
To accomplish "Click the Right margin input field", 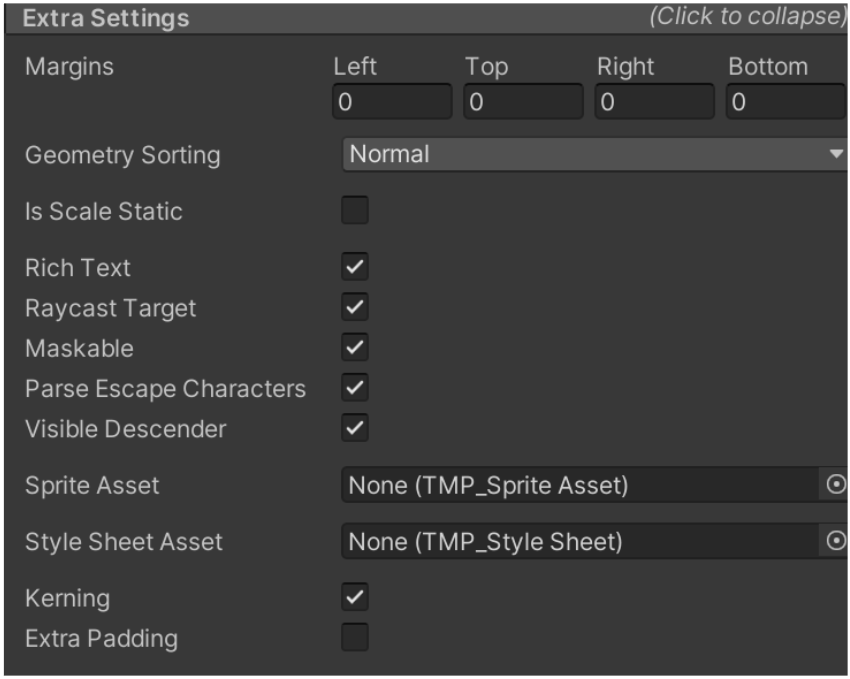I will point(655,102).
